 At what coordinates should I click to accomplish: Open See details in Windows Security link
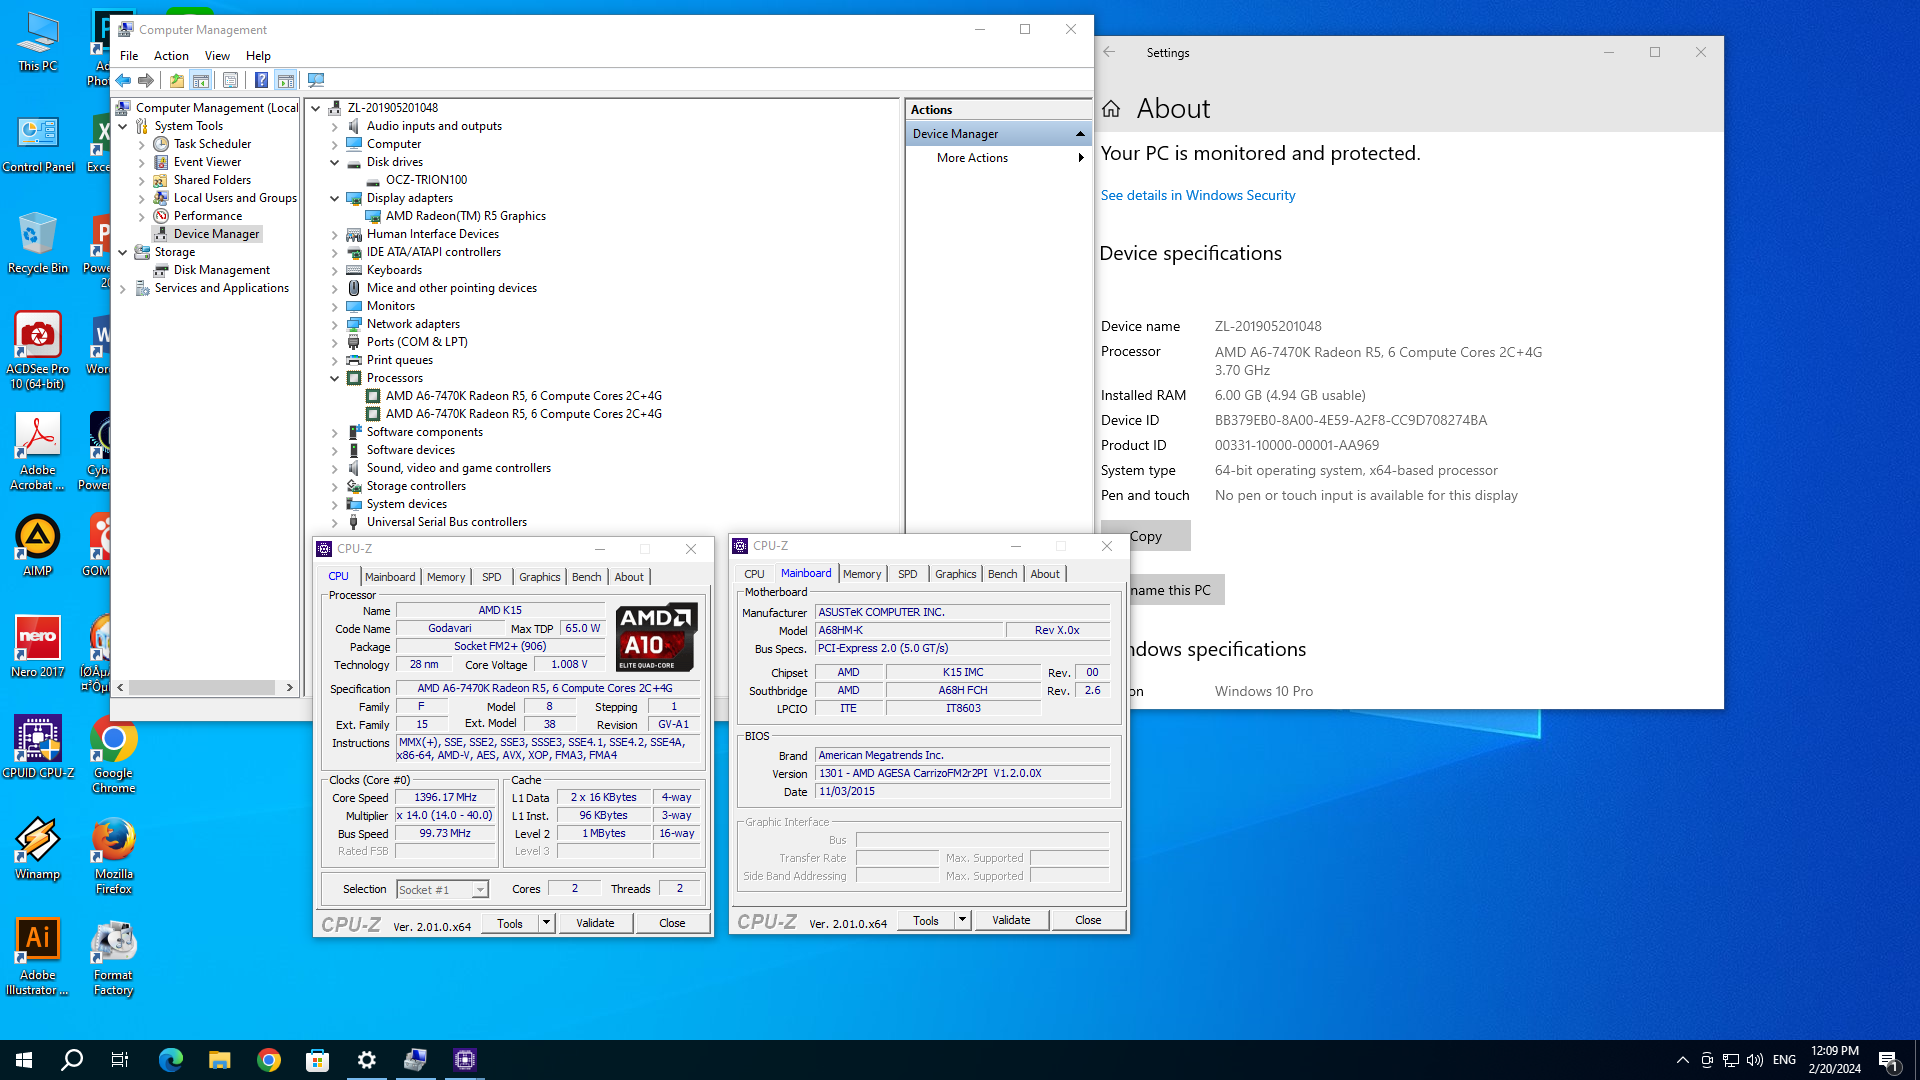(x=1198, y=195)
